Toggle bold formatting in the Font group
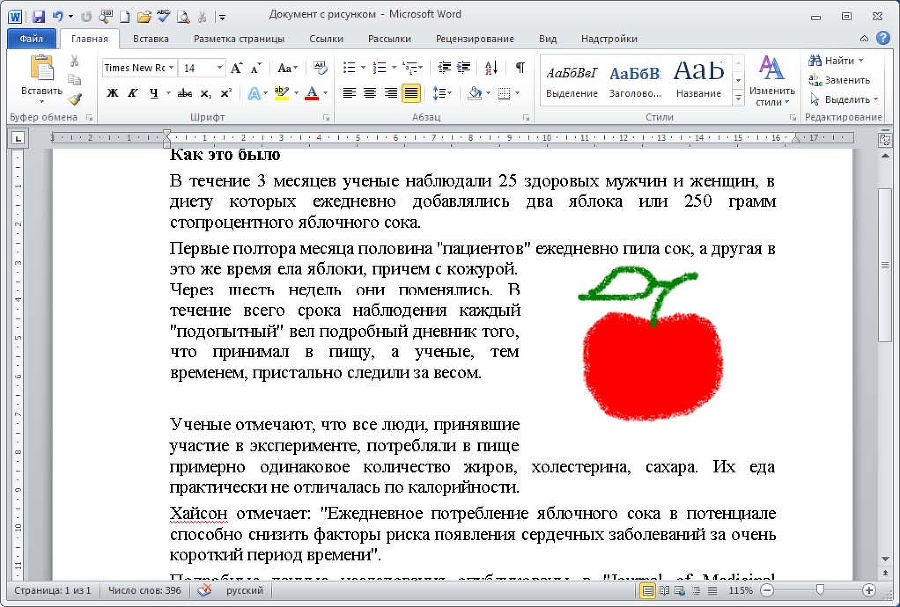This screenshot has width=900, height=607. pyautogui.click(x=112, y=93)
